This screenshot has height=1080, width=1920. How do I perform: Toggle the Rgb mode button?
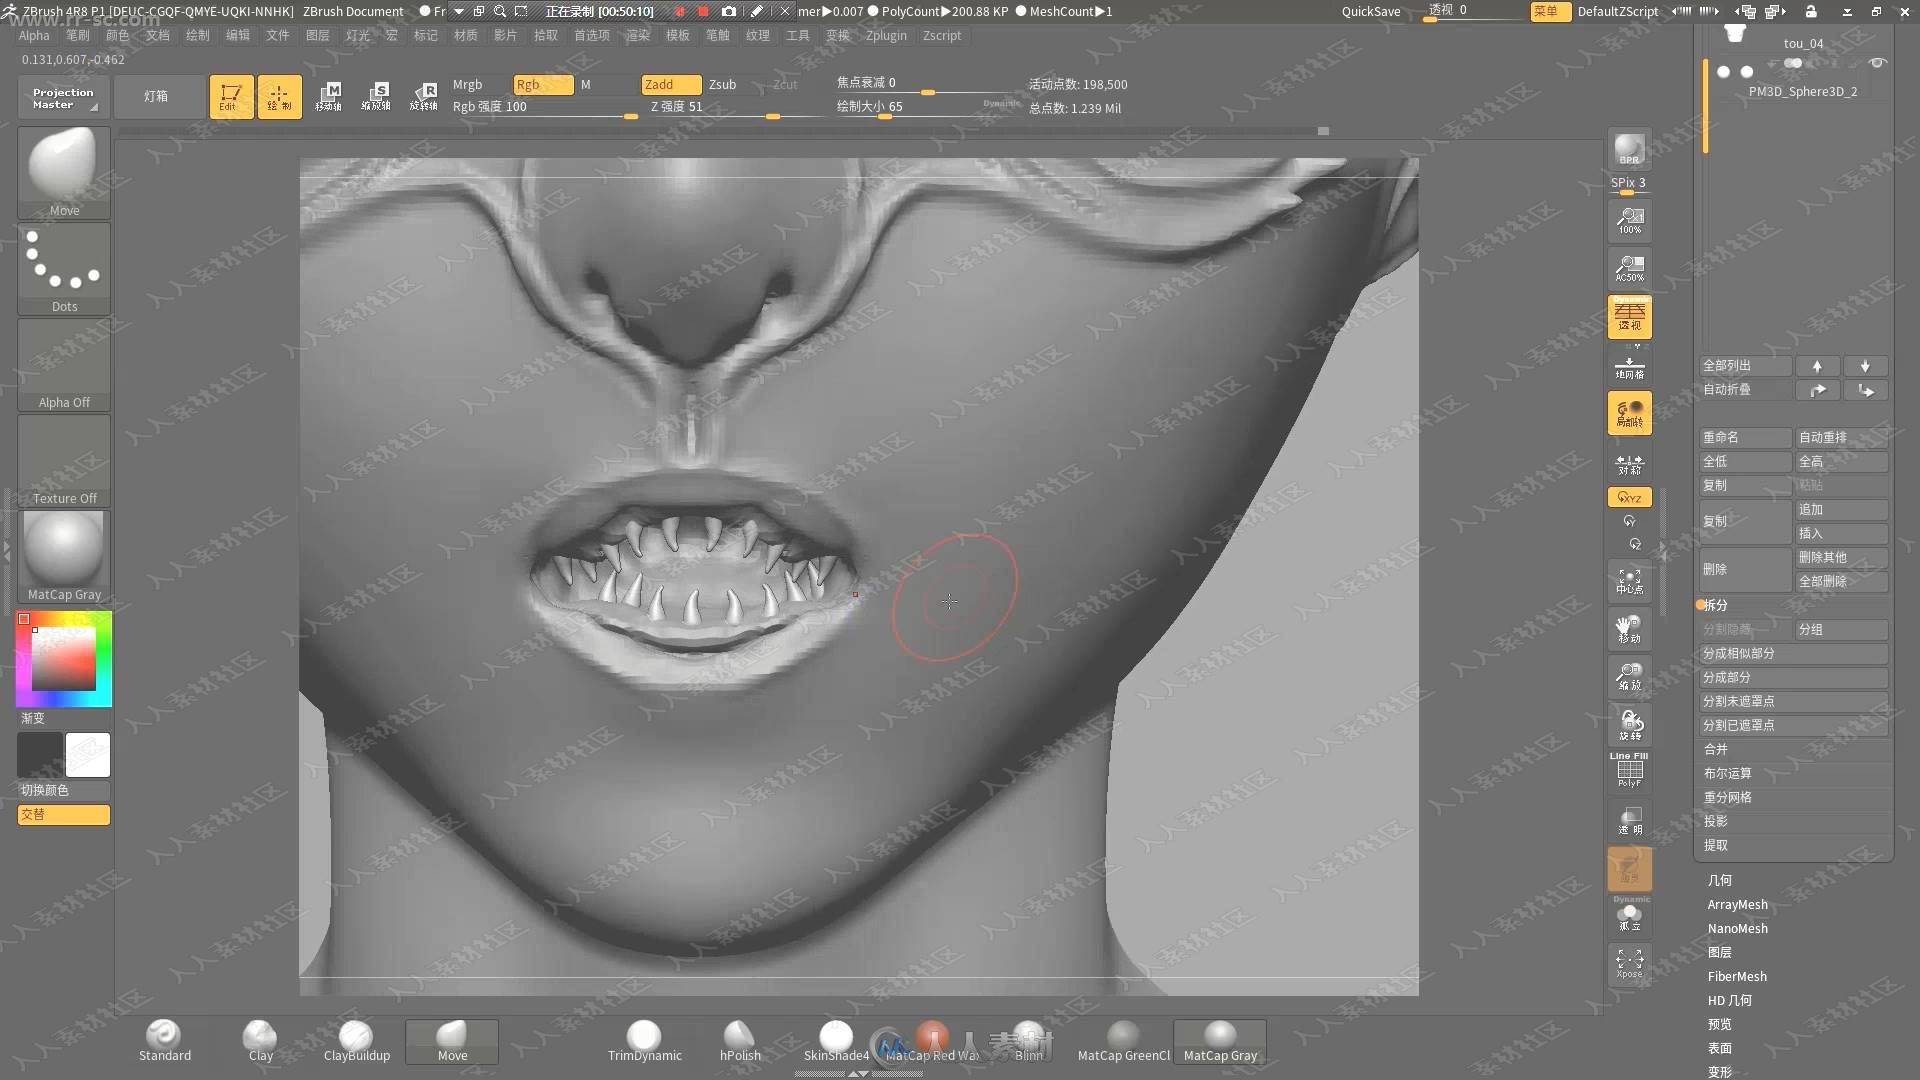(x=543, y=84)
